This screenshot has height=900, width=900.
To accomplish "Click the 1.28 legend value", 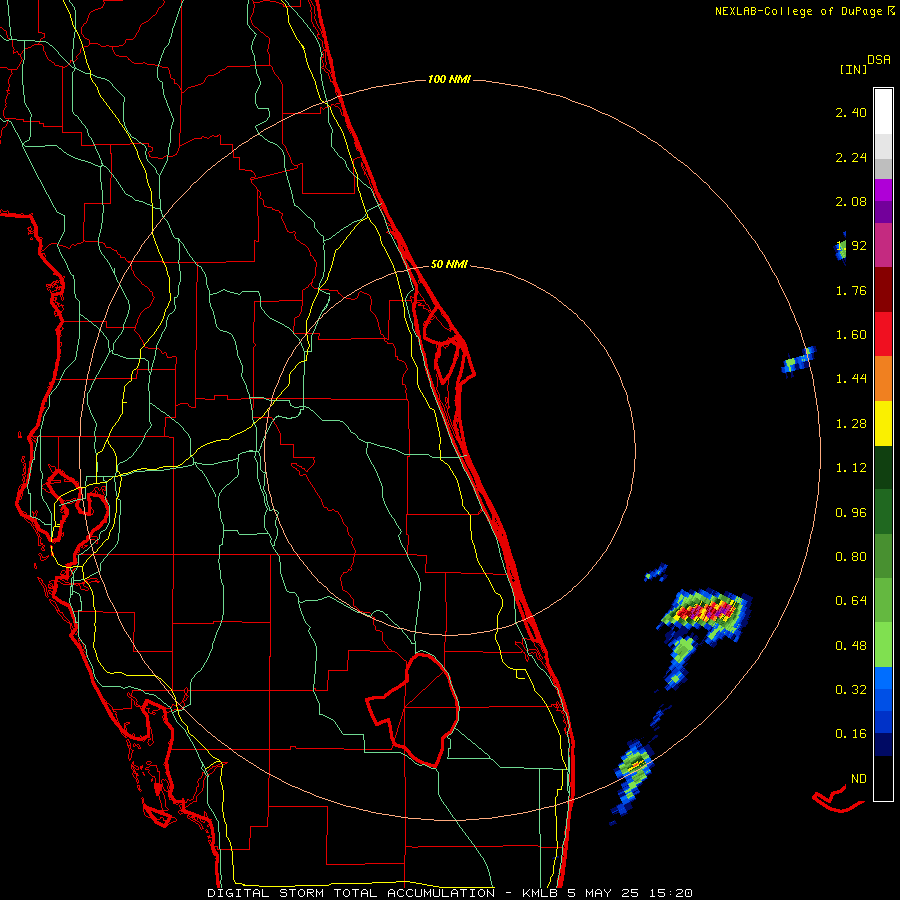I will point(851,424).
